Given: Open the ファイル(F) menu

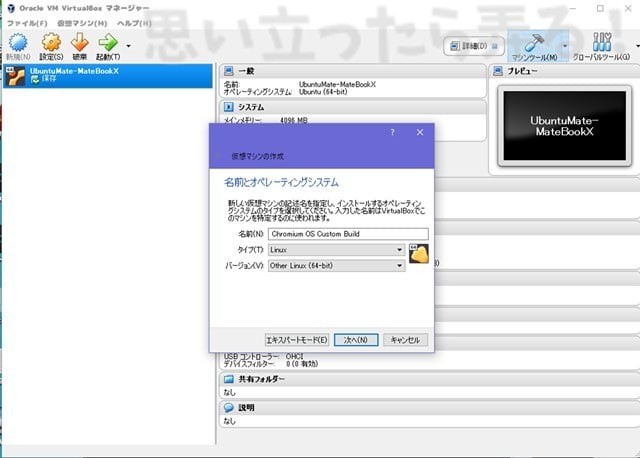Looking at the screenshot, I should pos(27,23).
